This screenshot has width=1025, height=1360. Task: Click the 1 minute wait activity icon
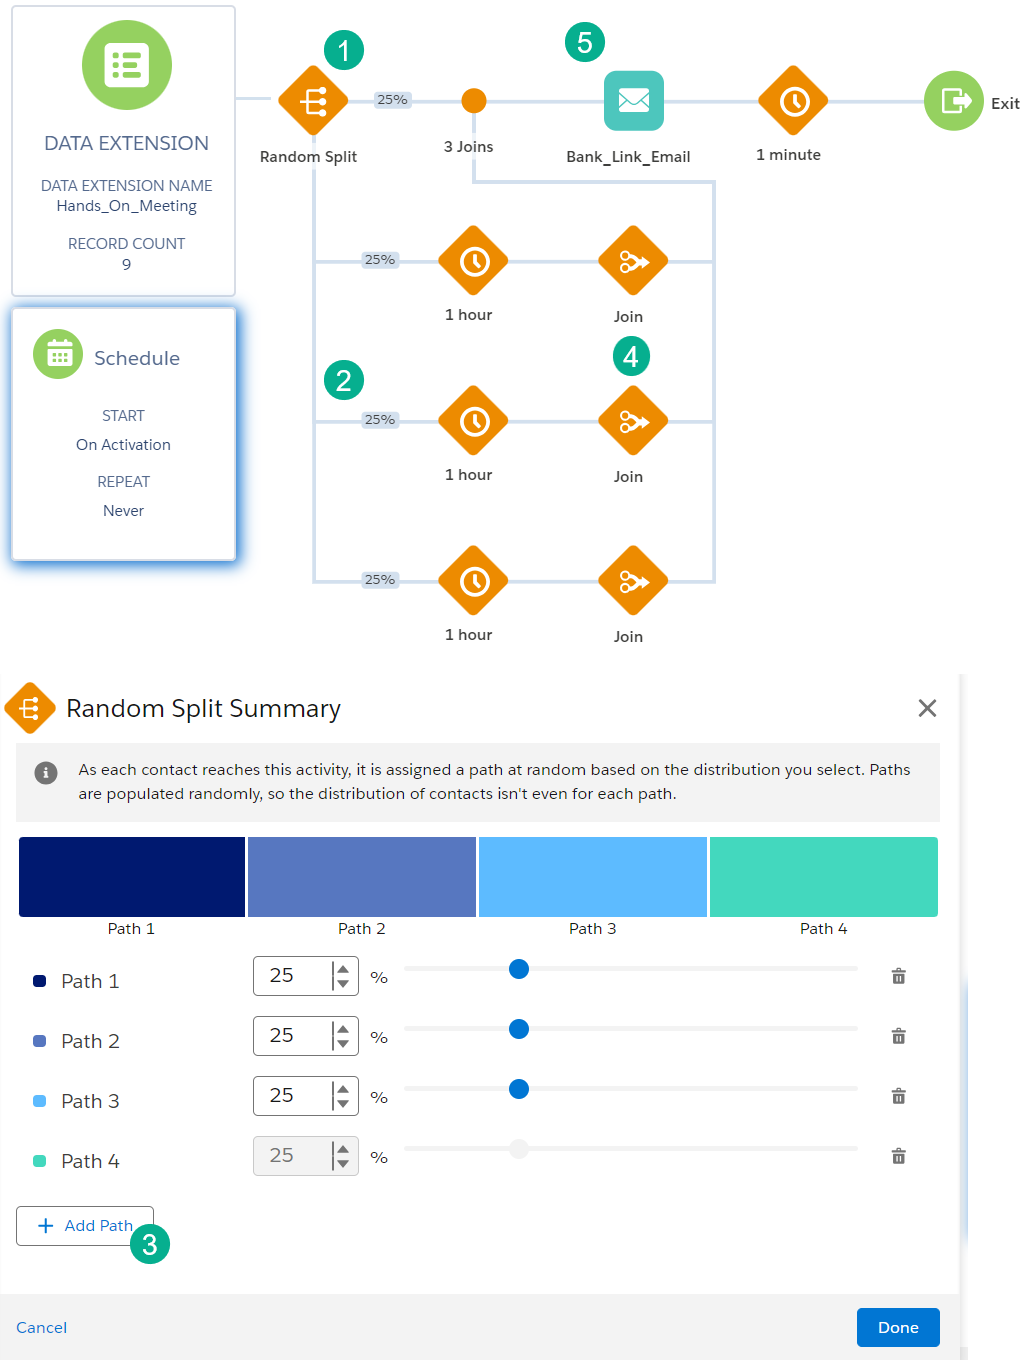click(792, 100)
